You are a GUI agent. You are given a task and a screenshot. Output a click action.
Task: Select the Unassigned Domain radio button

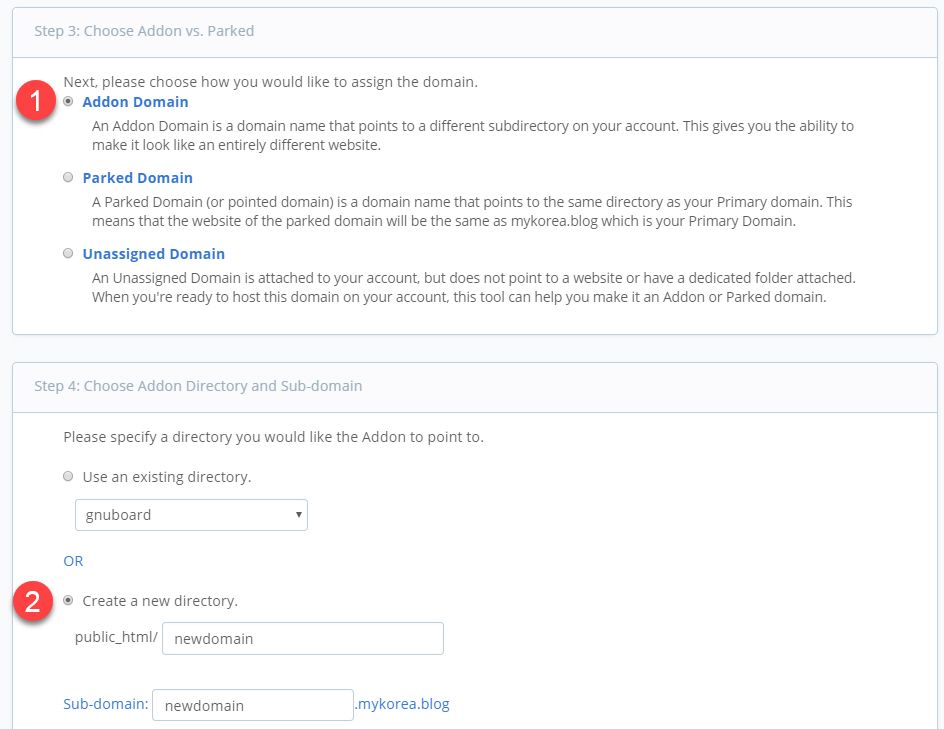pos(68,253)
